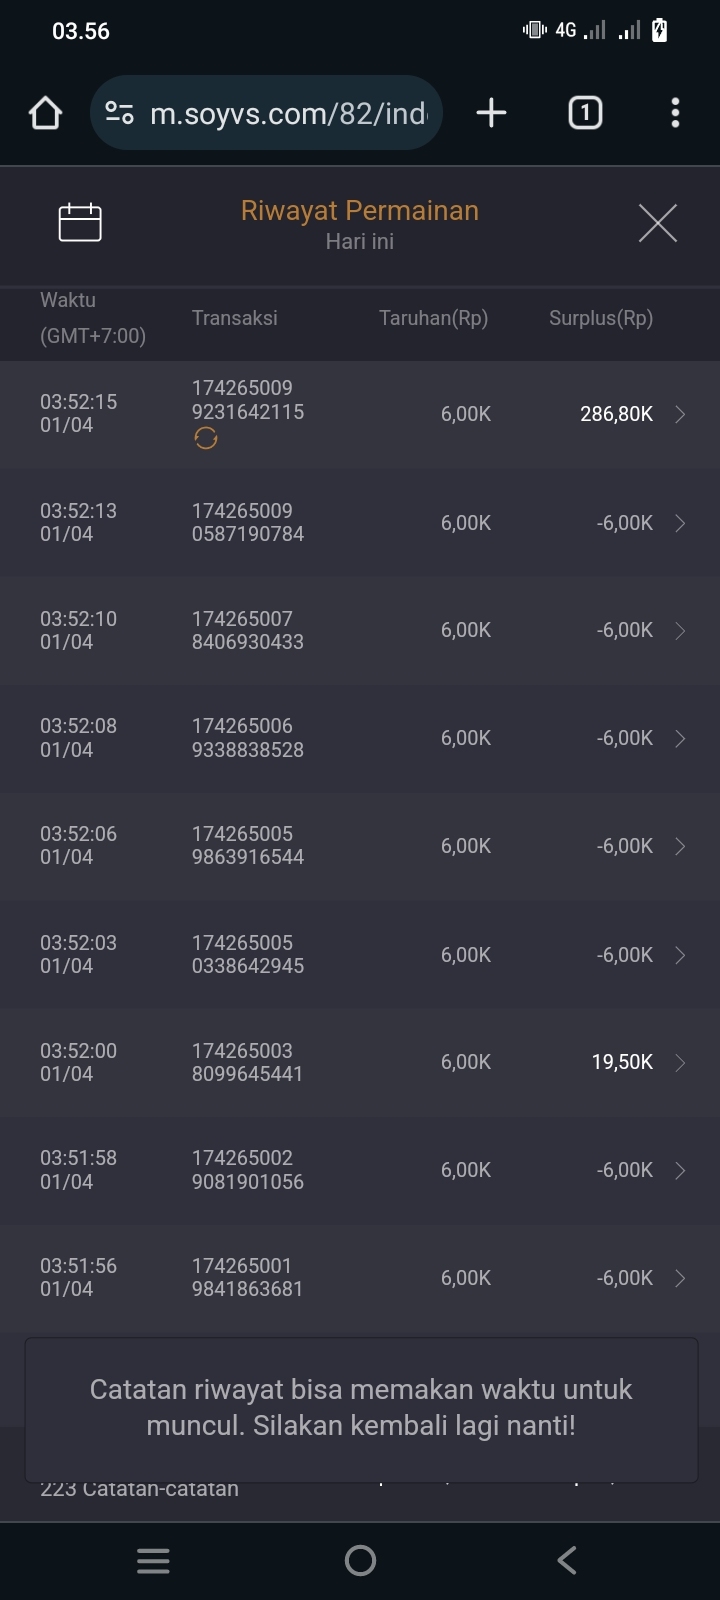The image size is (720, 1600).
Task: Click the m.soyvs.com address bar
Action: 288,113
